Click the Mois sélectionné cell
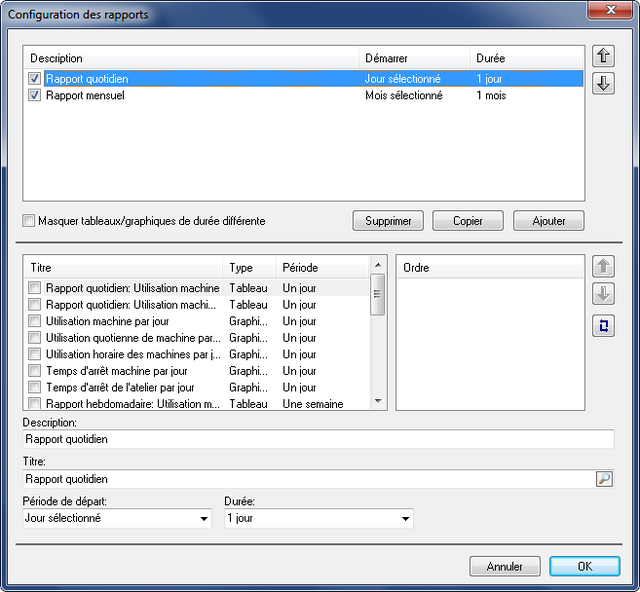 pyautogui.click(x=404, y=95)
